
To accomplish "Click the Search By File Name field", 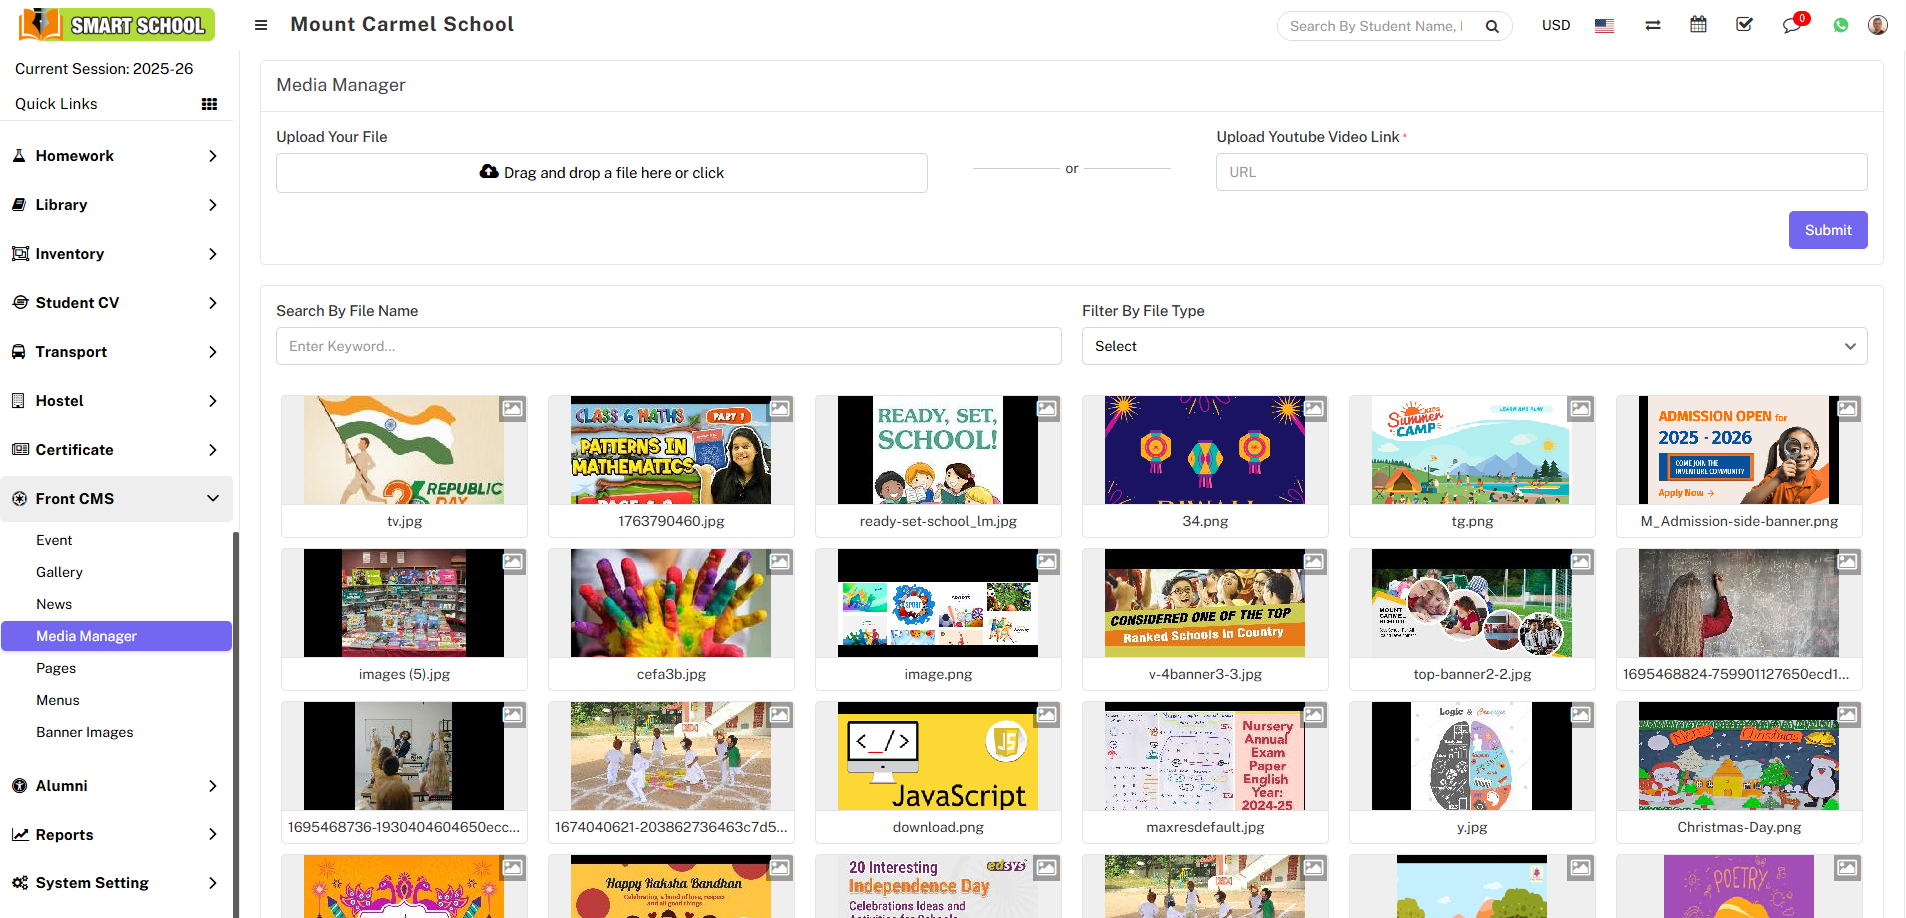I will coord(668,346).
